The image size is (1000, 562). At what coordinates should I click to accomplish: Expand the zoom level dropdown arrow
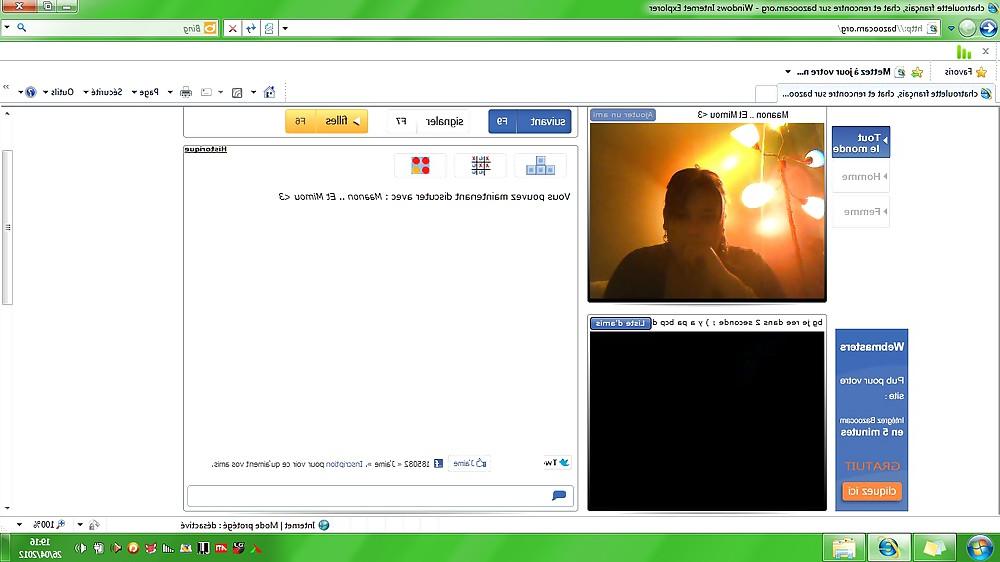point(19,524)
